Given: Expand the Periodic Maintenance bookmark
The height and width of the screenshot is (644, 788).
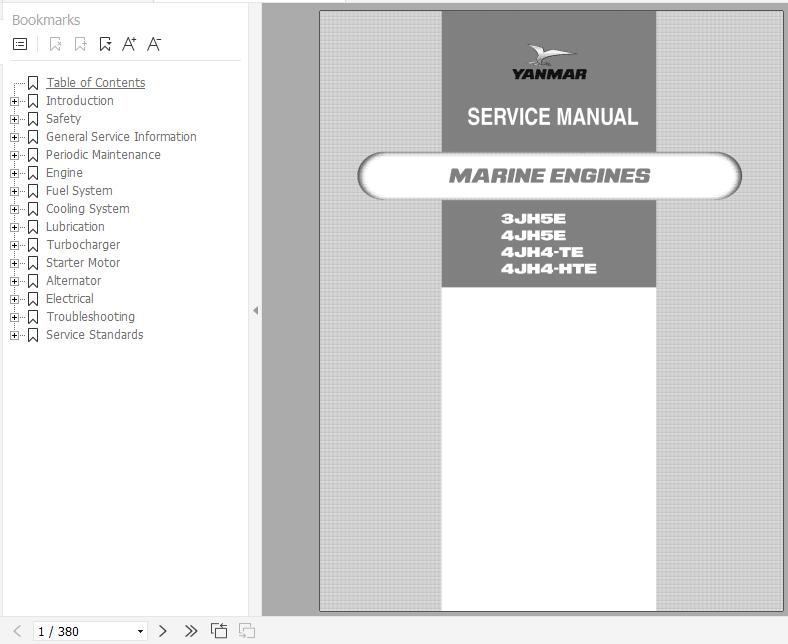Looking at the screenshot, I should pyautogui.click(x=15, y=155).
